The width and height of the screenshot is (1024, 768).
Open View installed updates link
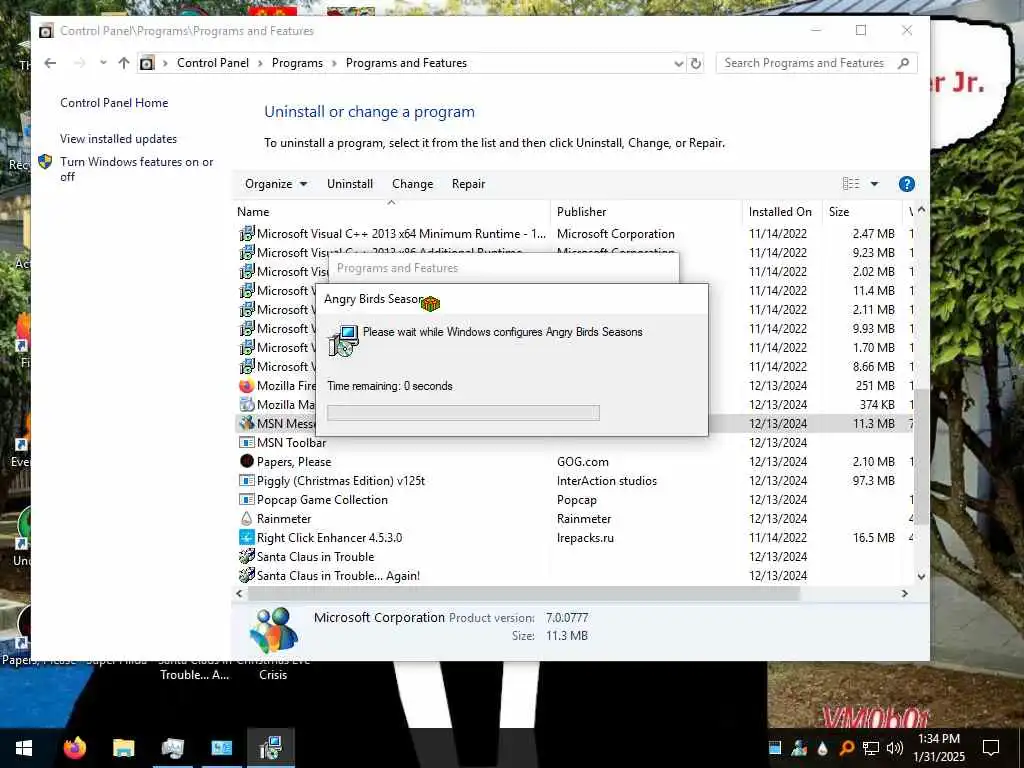coord(118,139)
